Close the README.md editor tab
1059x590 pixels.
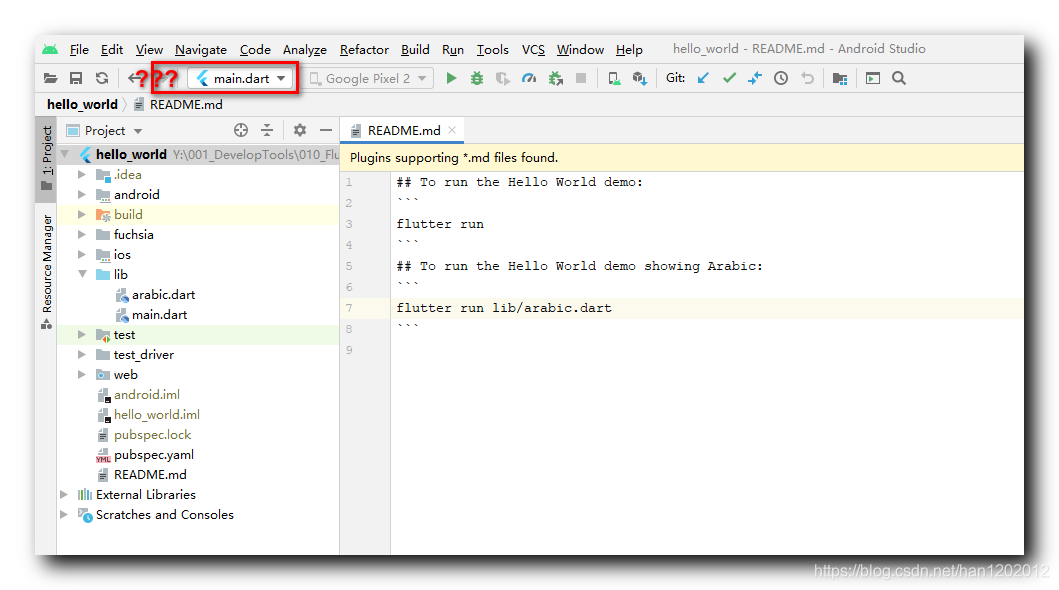click(x=452, y=130)
